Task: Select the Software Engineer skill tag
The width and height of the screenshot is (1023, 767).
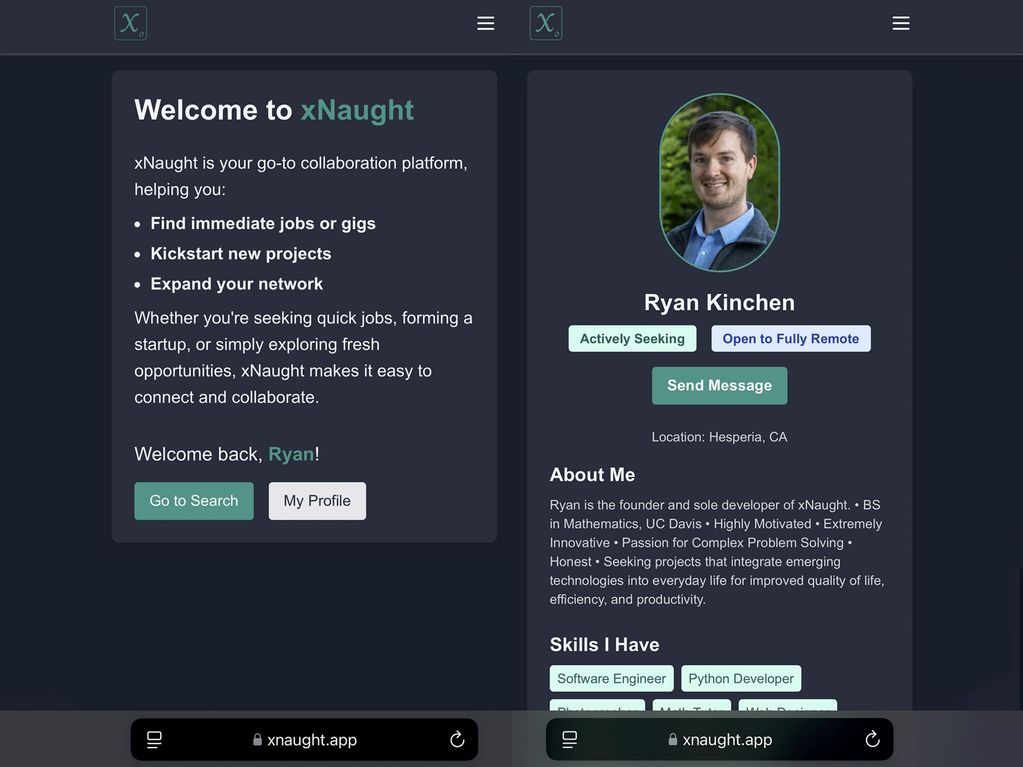Action: tap(611, 679)
